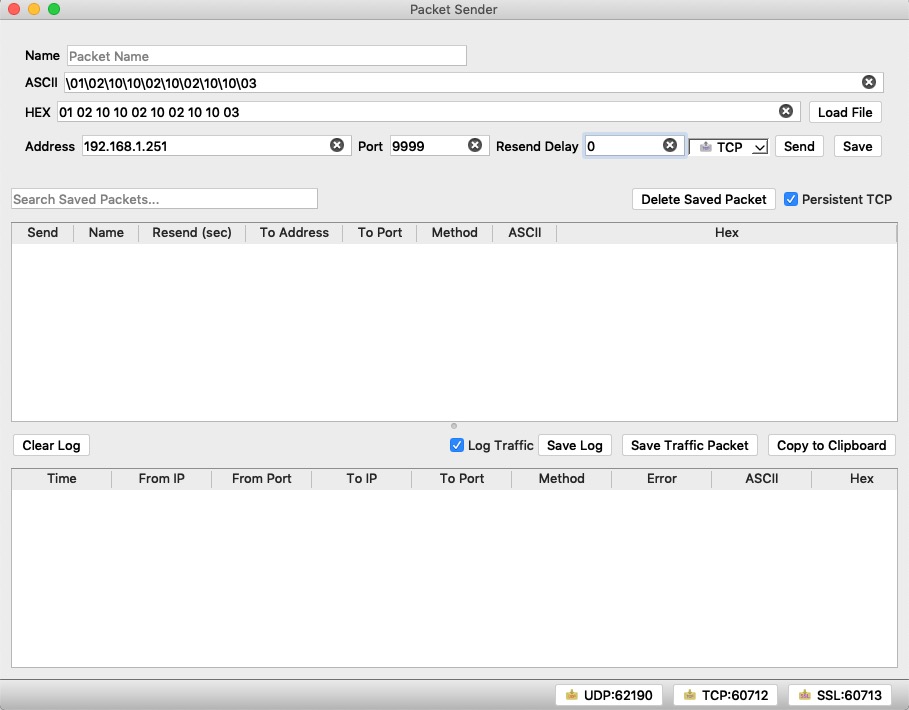Viewport: 909px width, 710px height.
Task: Click the splitter handle between the tables
Action: 454,426
